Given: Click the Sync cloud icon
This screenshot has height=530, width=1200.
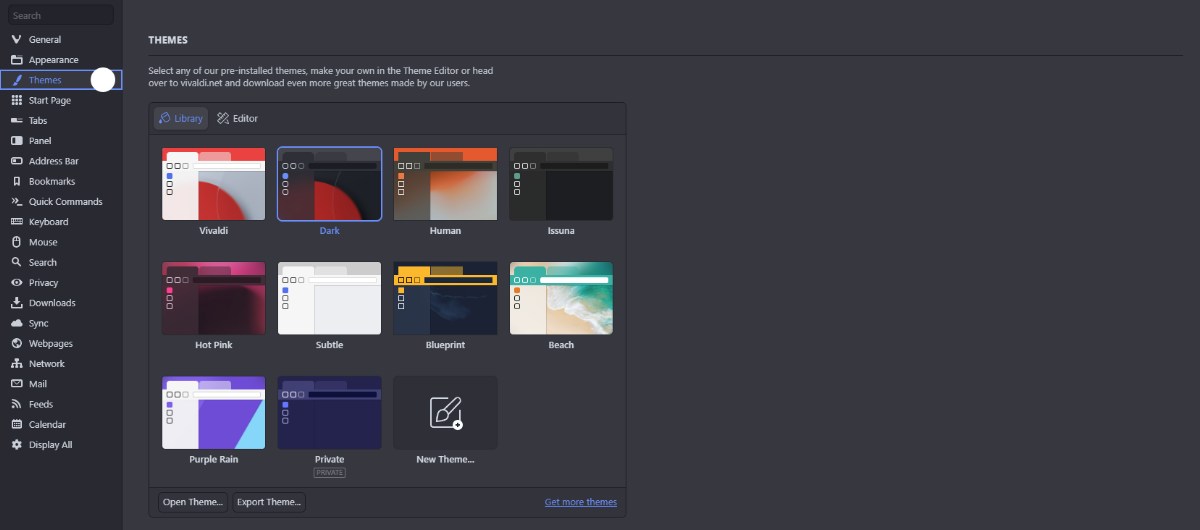Looking at the screenshot, I should coord(16,323).
